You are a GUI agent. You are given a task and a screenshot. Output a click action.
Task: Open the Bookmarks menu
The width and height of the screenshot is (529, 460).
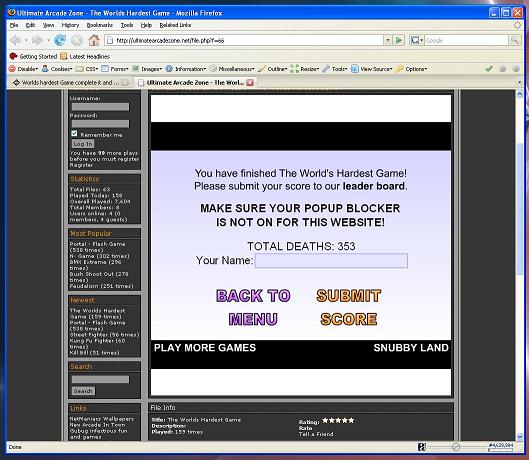[100, 25]
